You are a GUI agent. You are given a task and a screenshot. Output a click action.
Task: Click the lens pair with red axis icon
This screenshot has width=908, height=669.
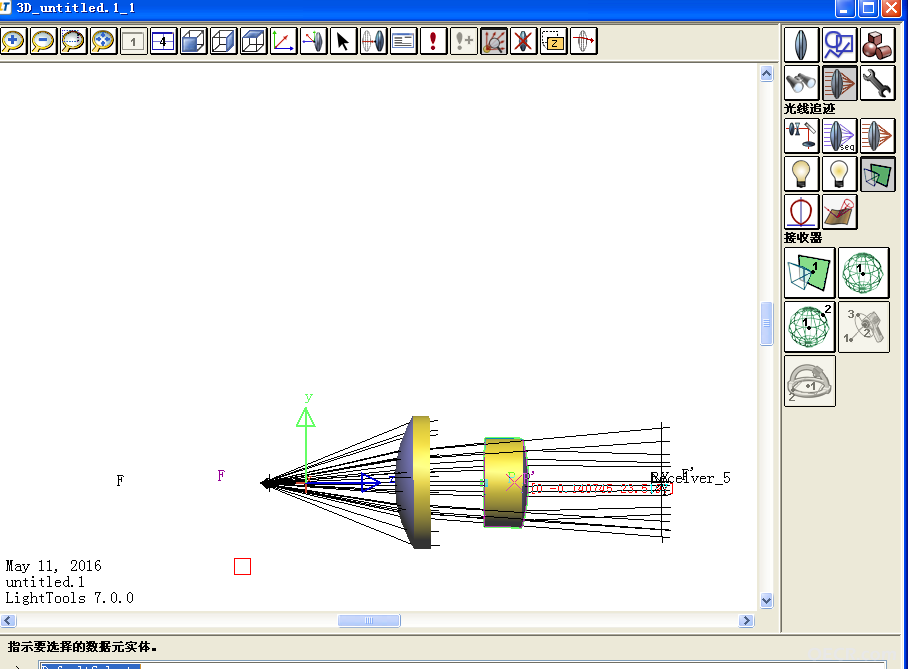pyautogui.click(x=374, y=41)
